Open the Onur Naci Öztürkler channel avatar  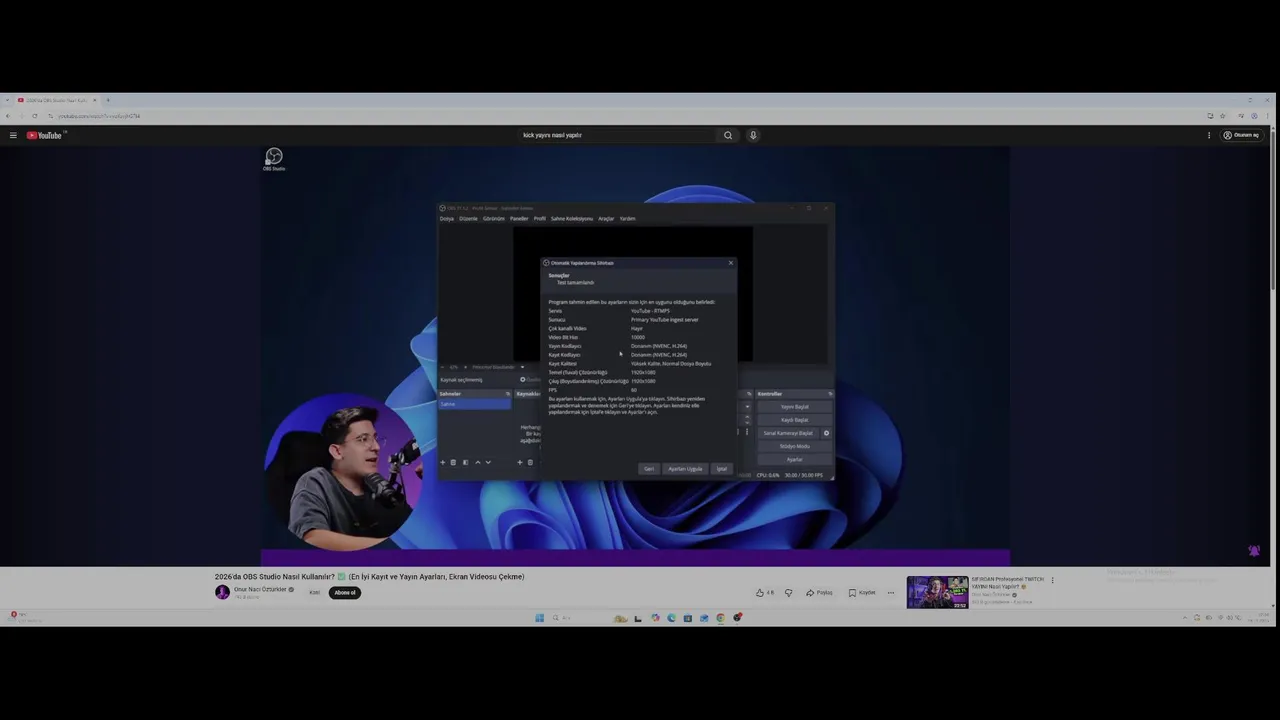tap(222, 592)
